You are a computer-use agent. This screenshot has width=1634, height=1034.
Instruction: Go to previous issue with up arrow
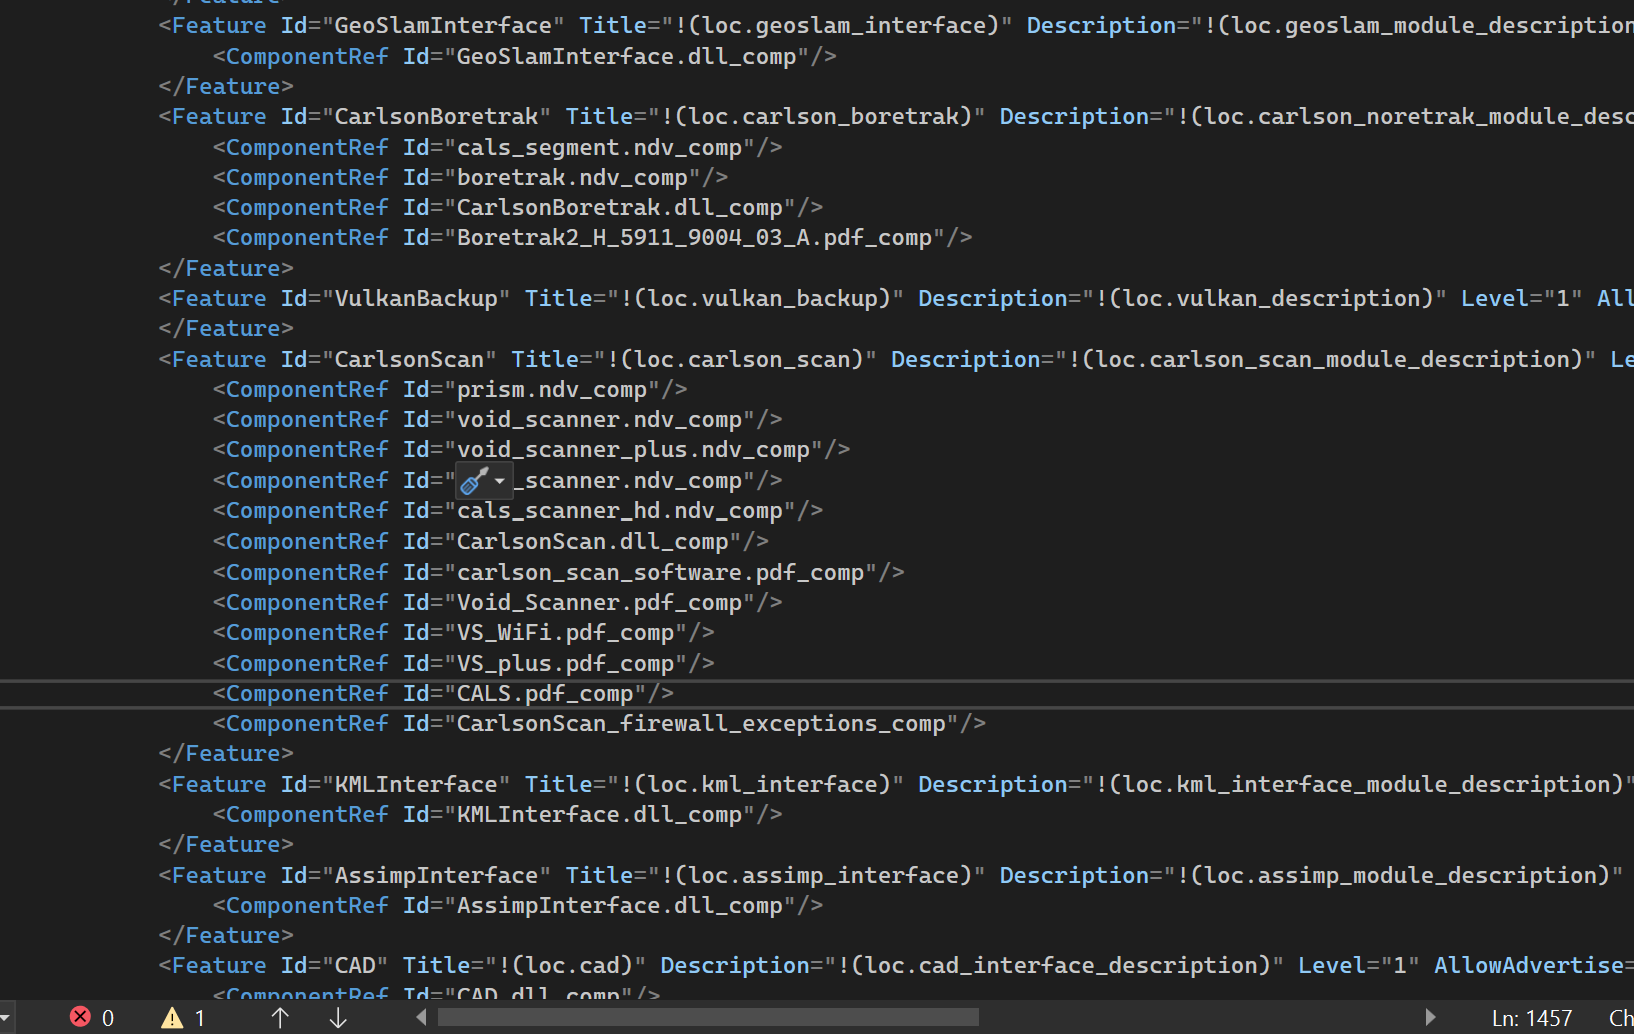(280, 1018)
